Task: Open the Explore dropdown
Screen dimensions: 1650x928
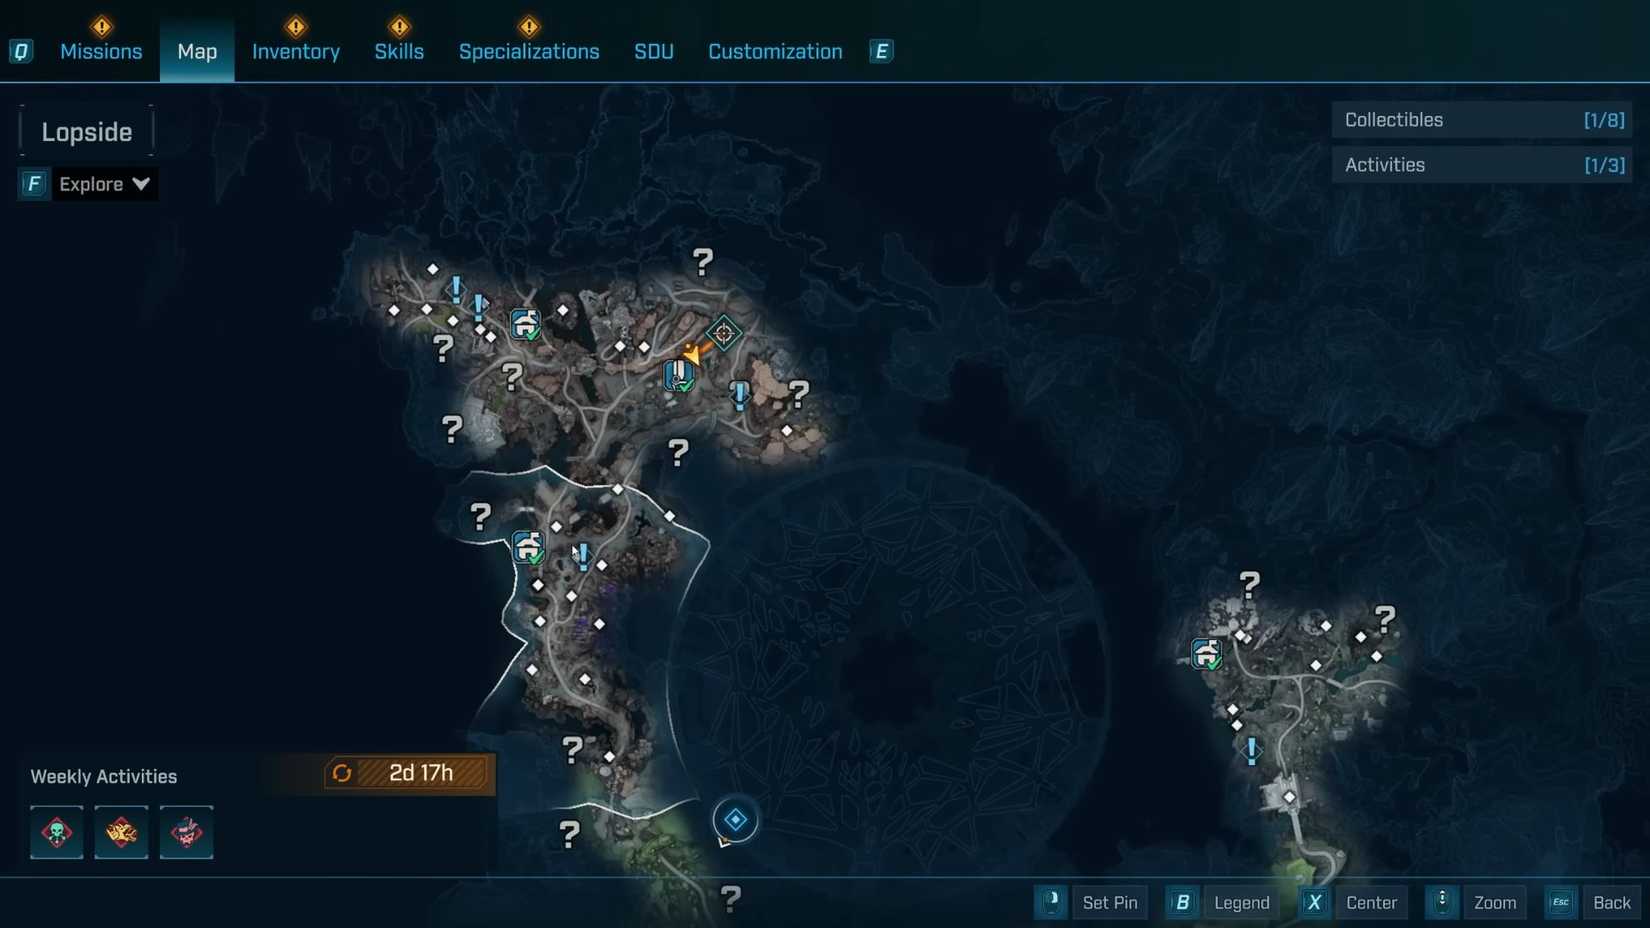Action: tap(105, 184)
